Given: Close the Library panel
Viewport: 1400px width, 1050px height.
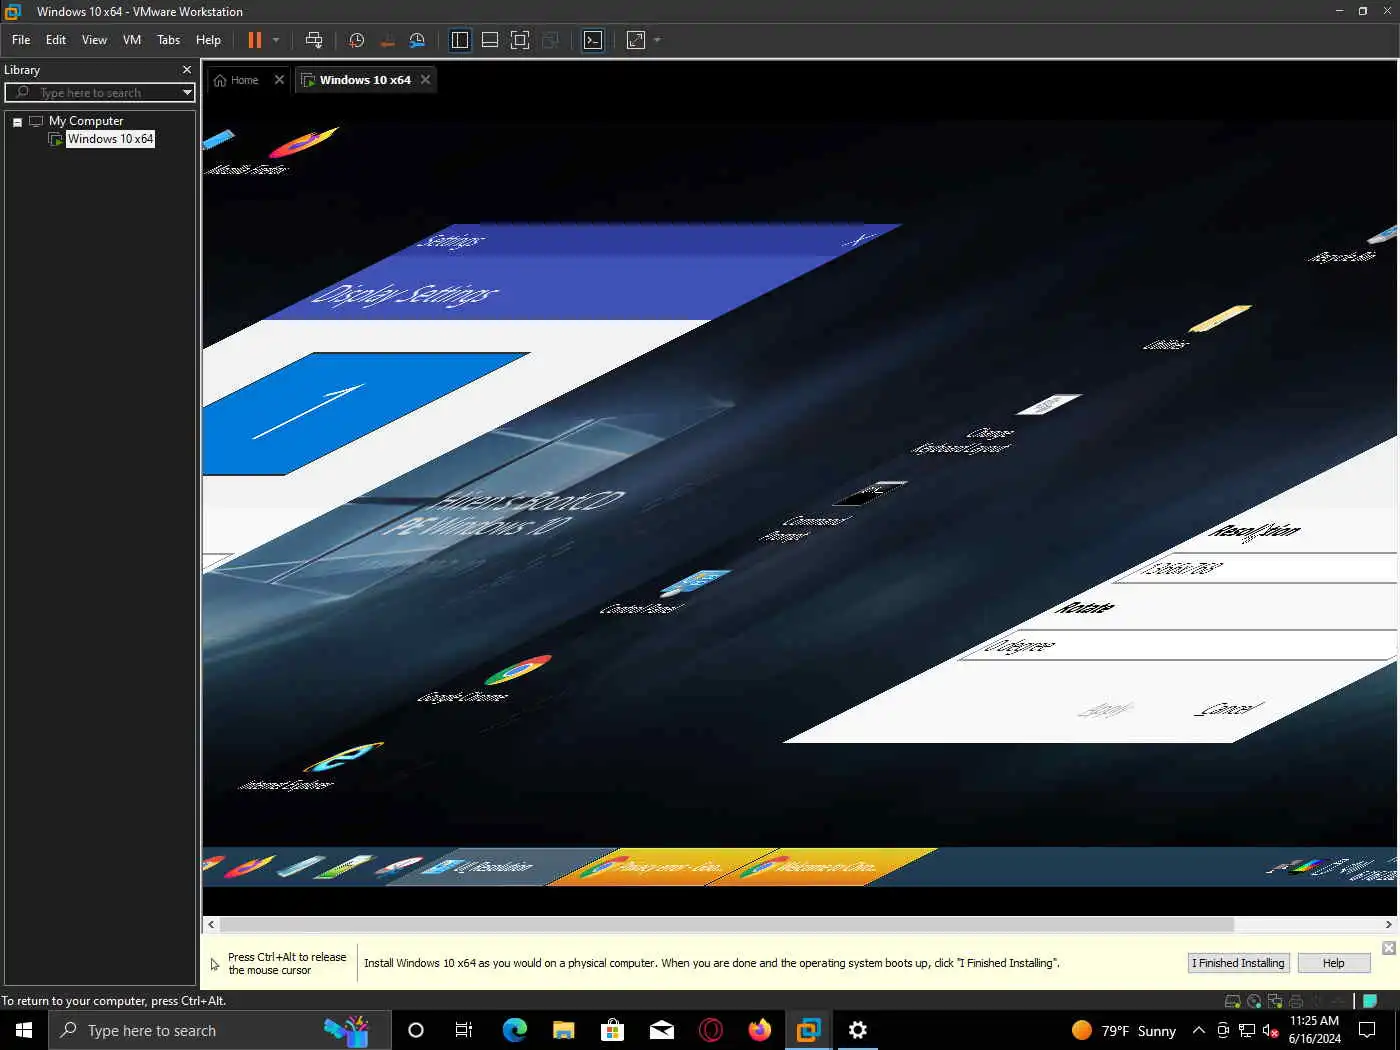Looking at the screenshot, I should tap(186, 70).
